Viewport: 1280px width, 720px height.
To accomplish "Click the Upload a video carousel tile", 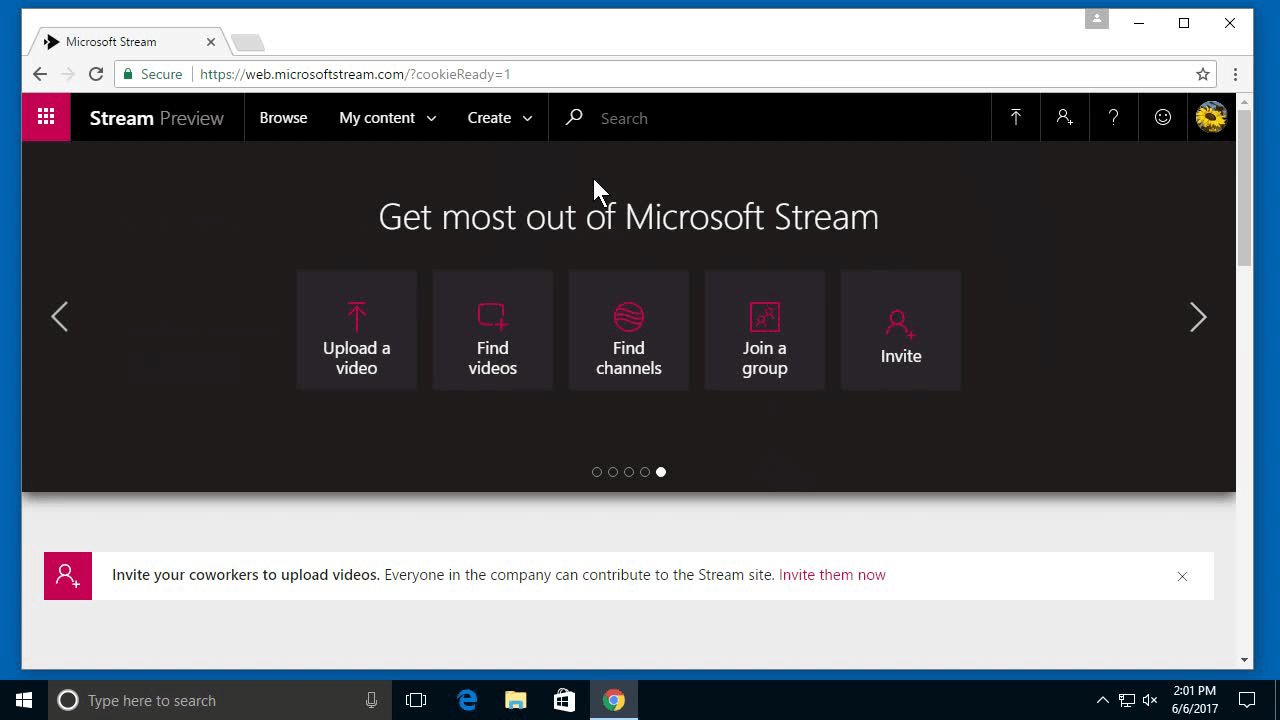I will pos(356,329).
